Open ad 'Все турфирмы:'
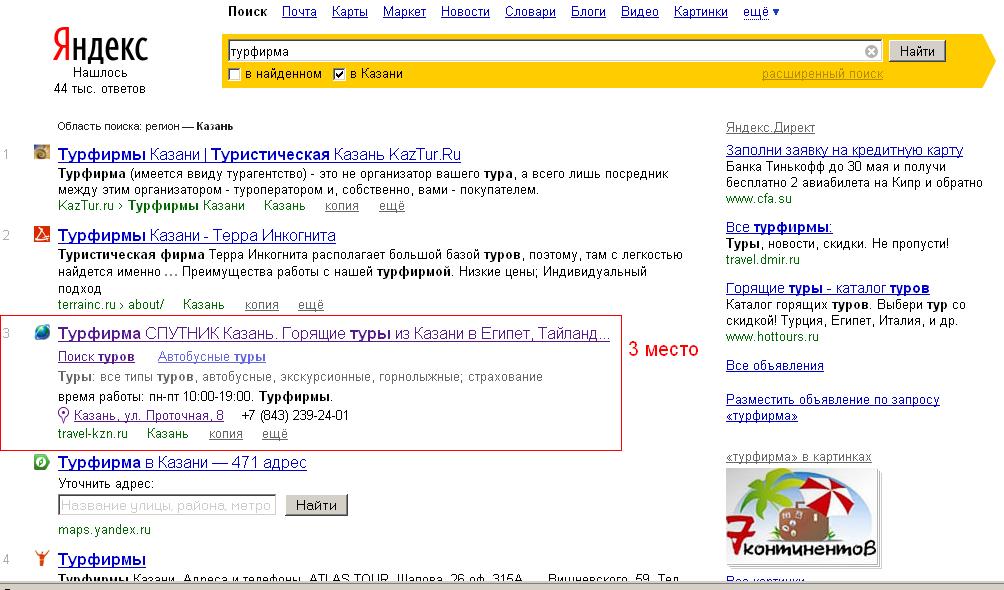 [779, 227]
